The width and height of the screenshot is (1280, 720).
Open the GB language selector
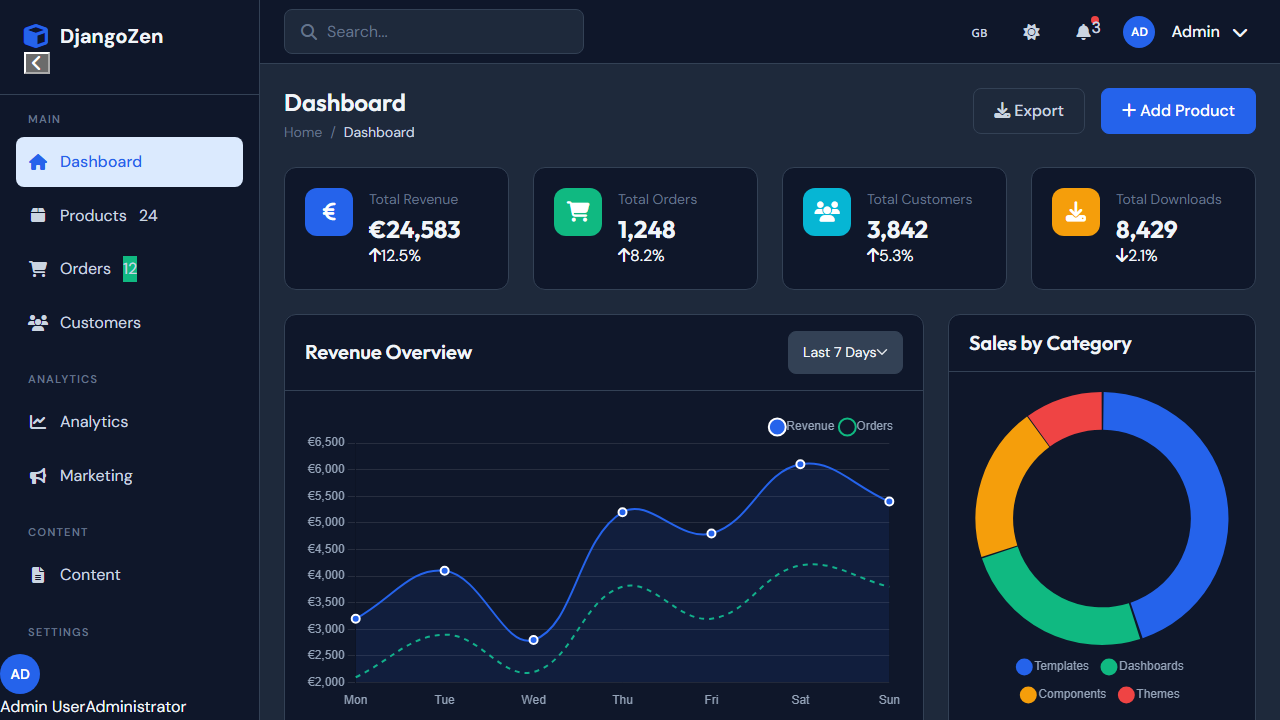[979, 32]
